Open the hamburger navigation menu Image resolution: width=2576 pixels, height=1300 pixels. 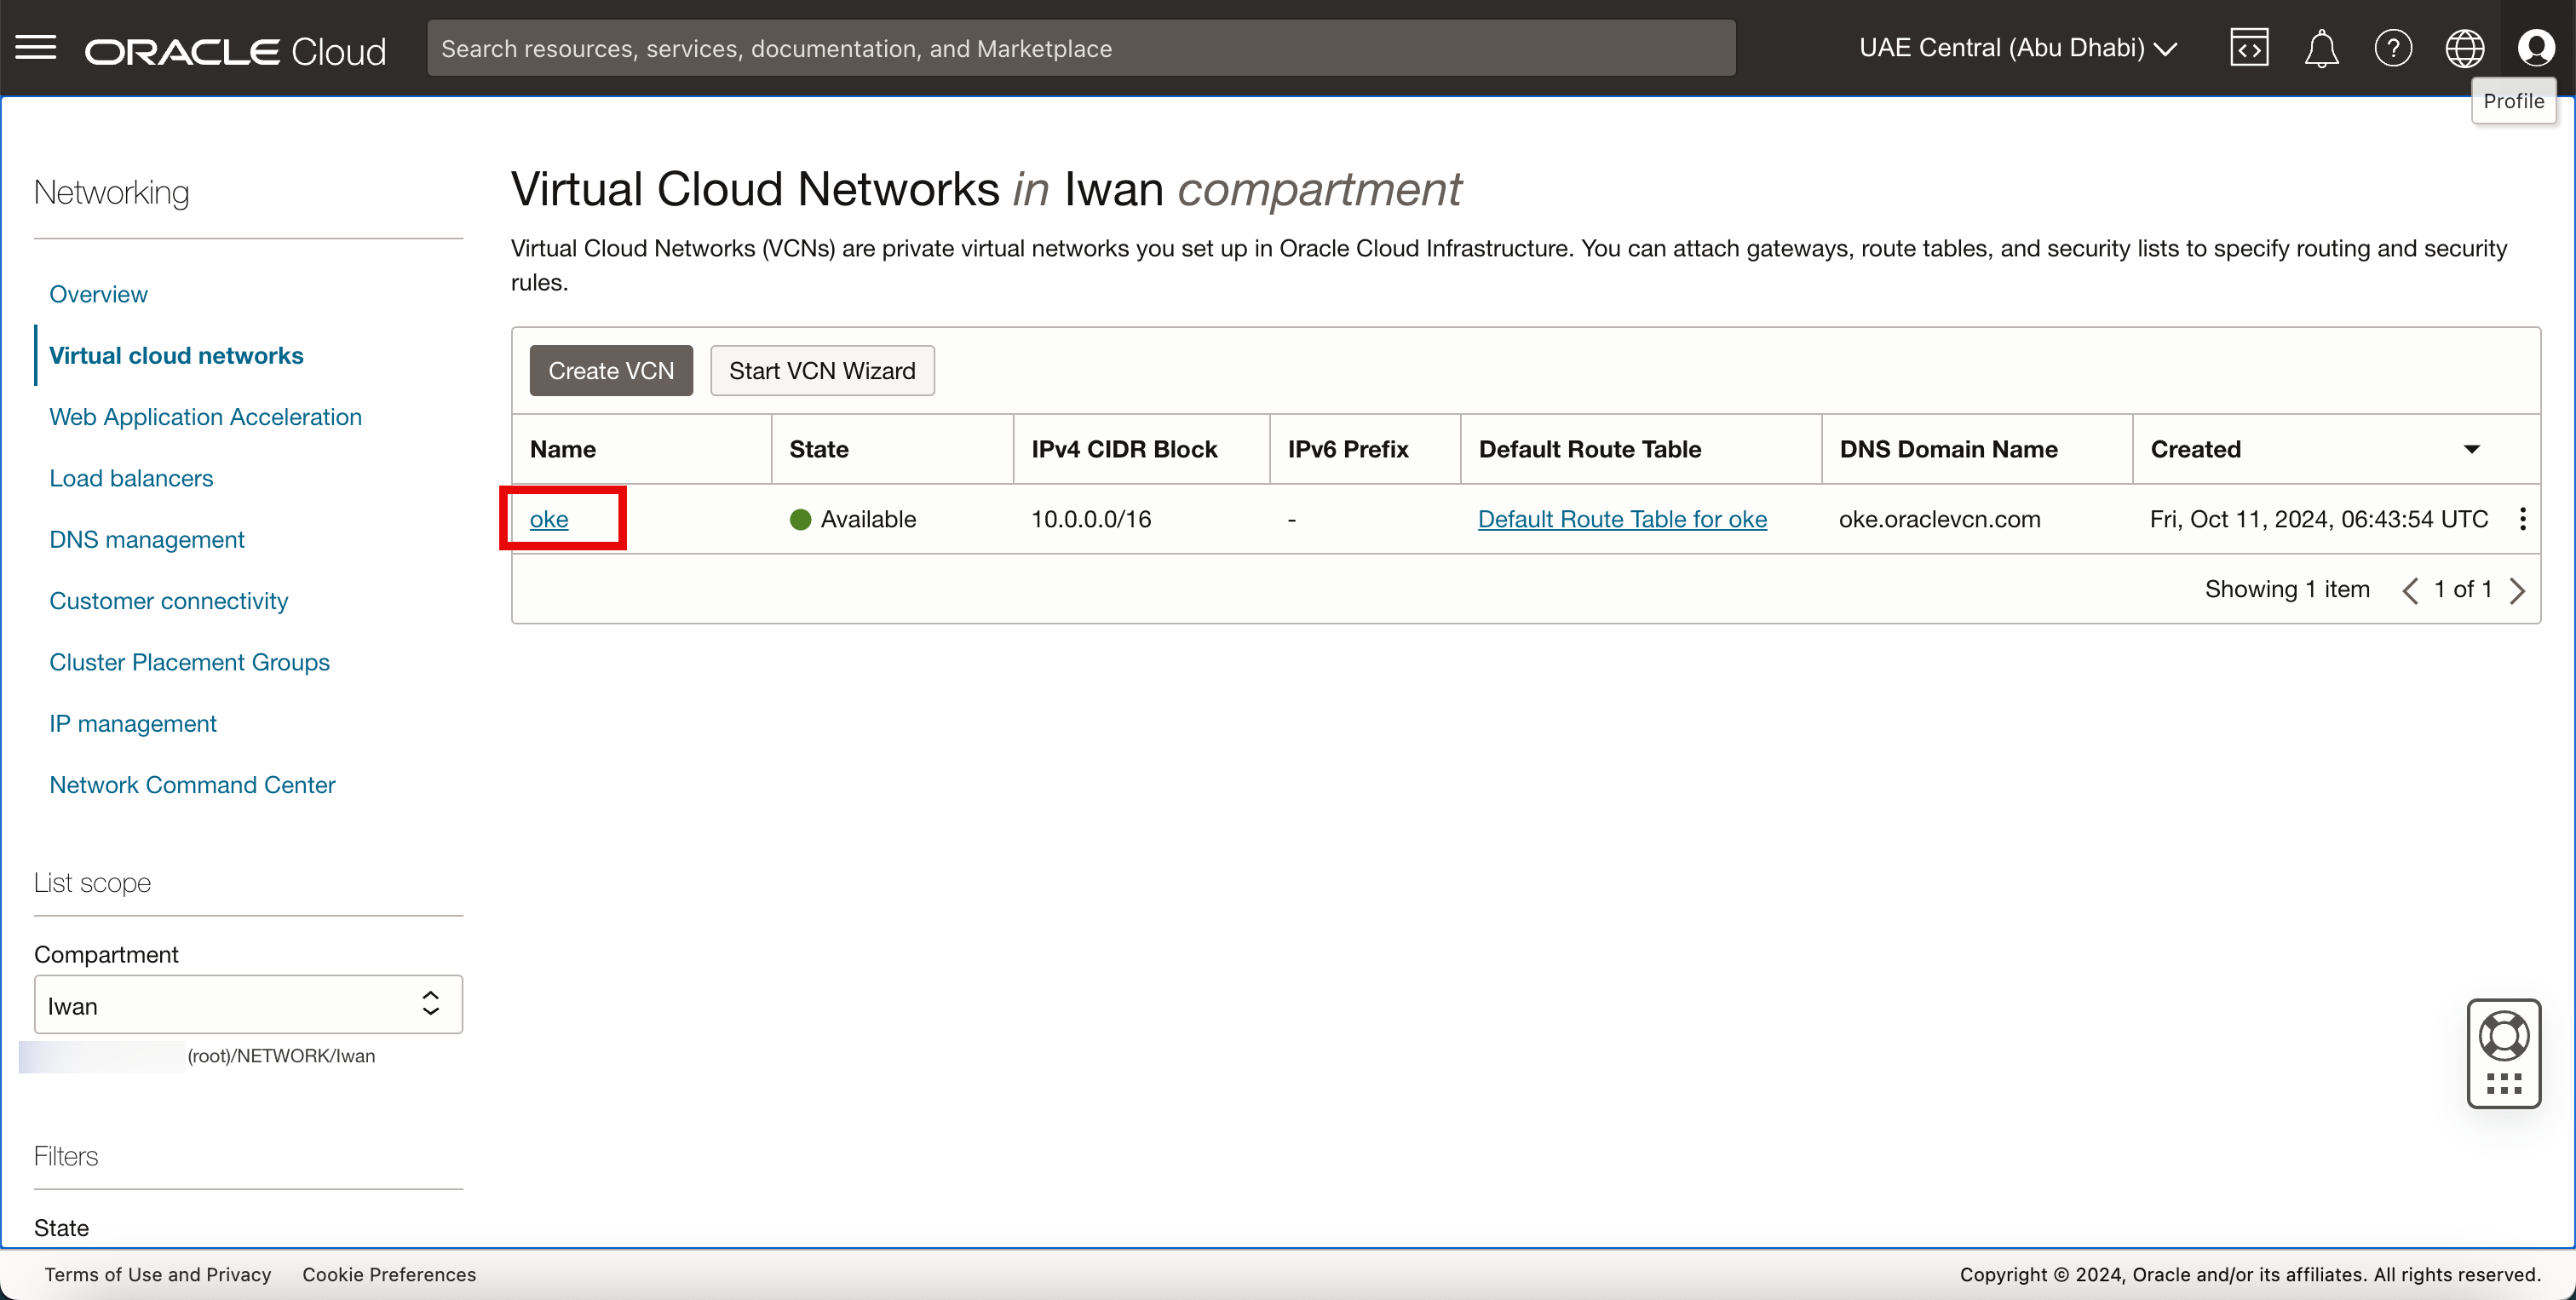[36, 48]
